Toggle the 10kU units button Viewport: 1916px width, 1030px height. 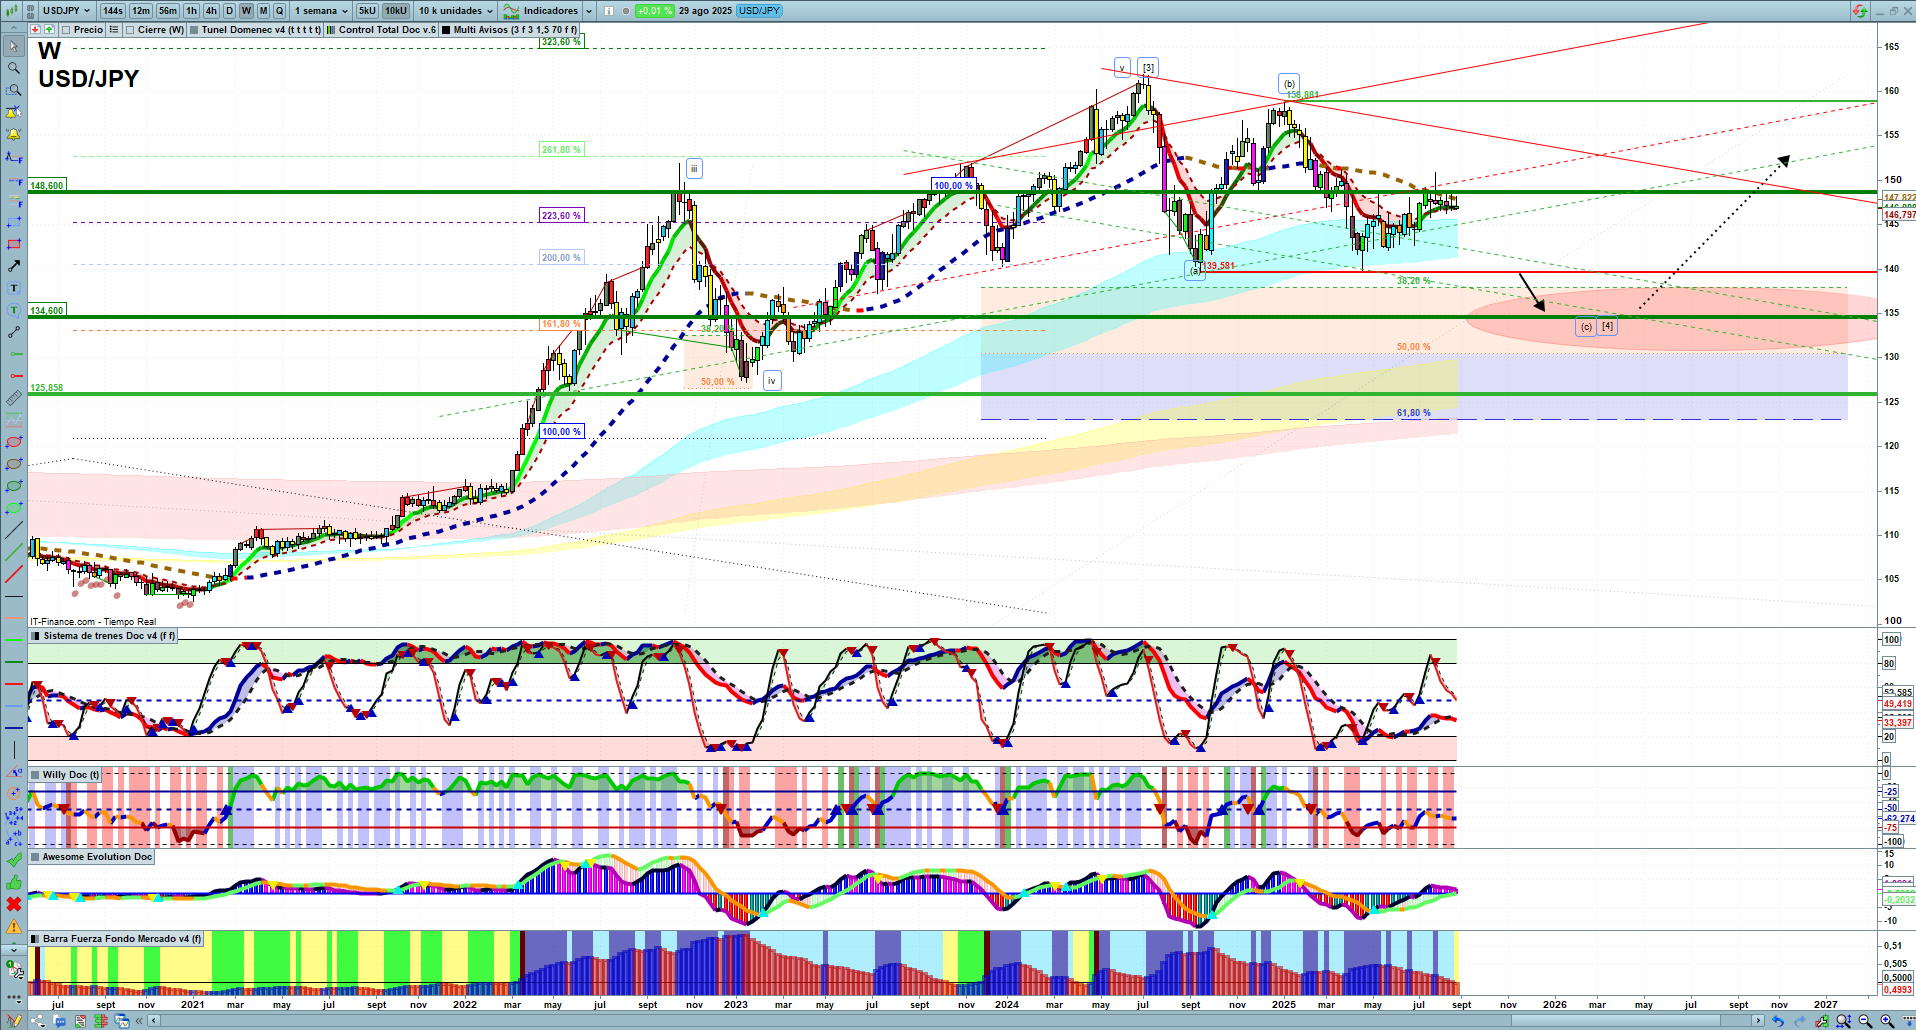coord(396,11)
